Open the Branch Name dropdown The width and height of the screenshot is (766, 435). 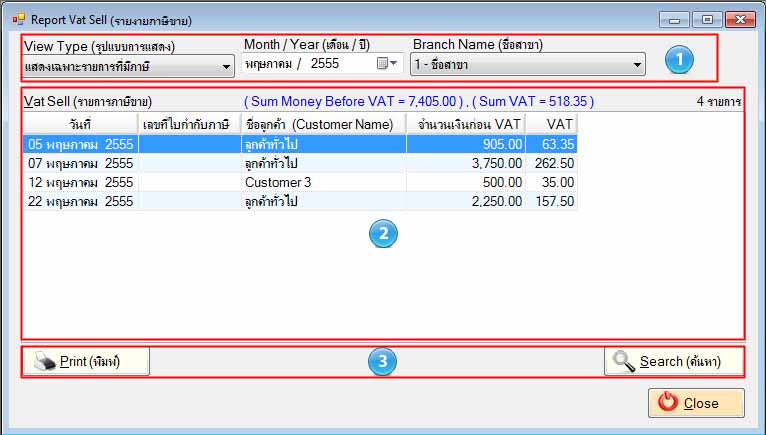(x=528, y=64)
